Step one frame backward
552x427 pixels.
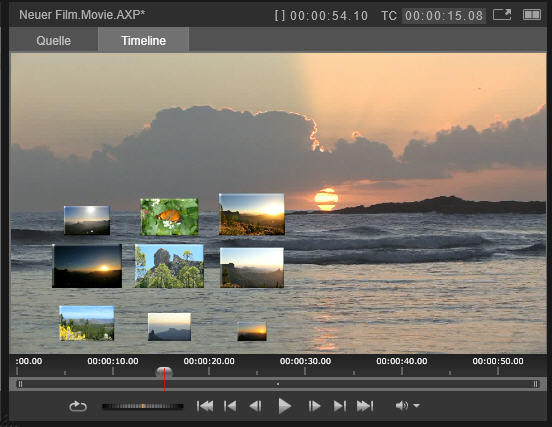tap(256, 406)
